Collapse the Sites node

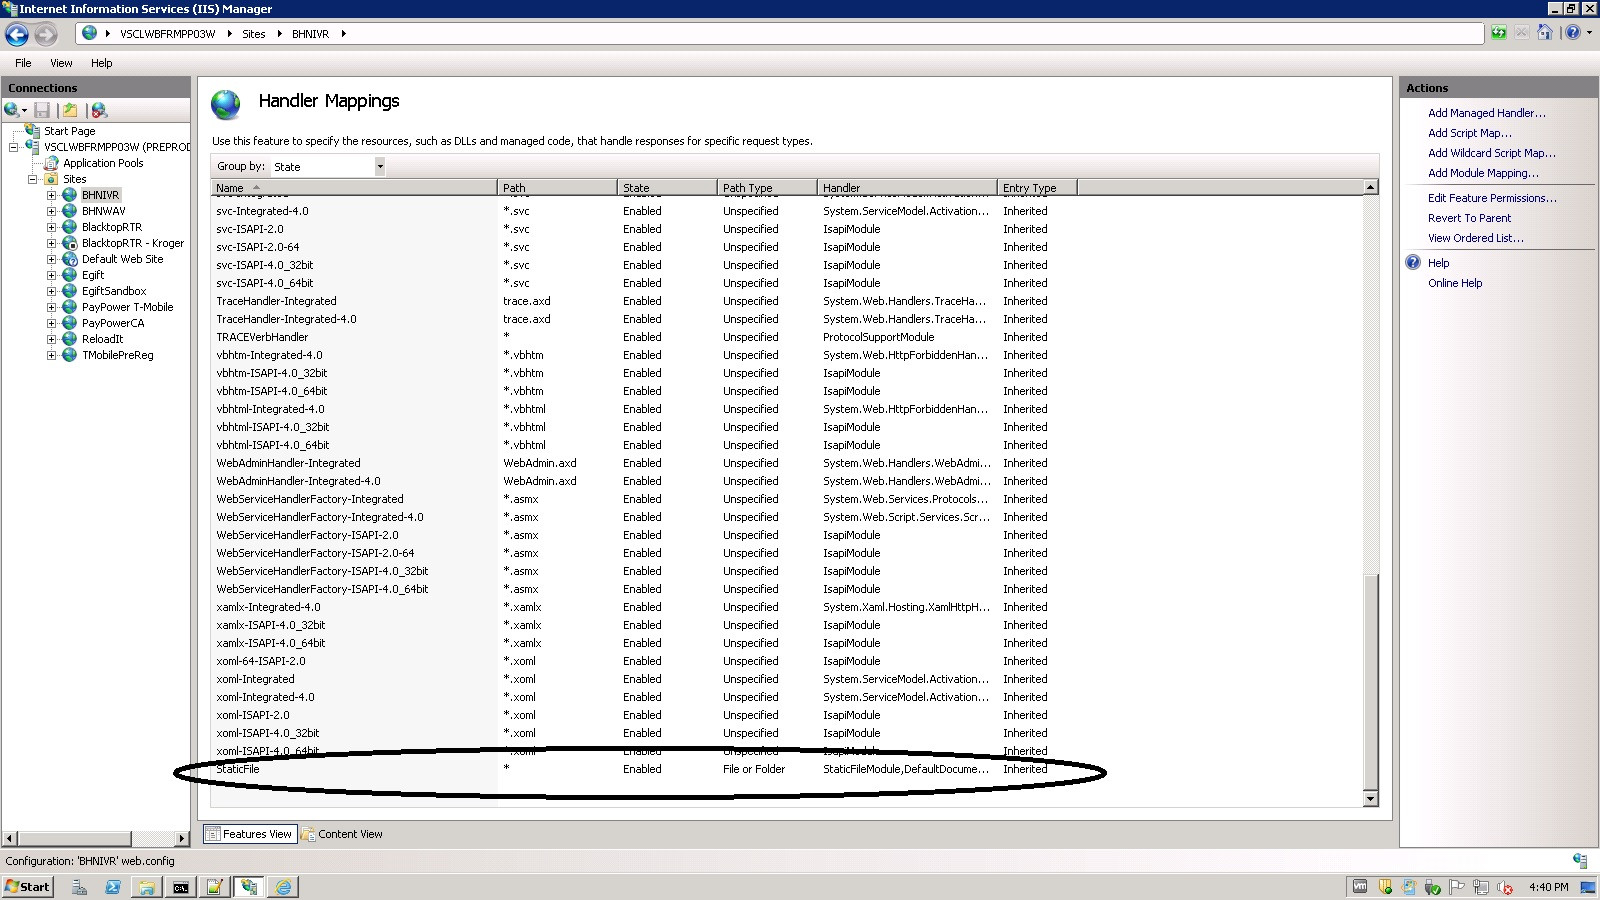[33, 179]
